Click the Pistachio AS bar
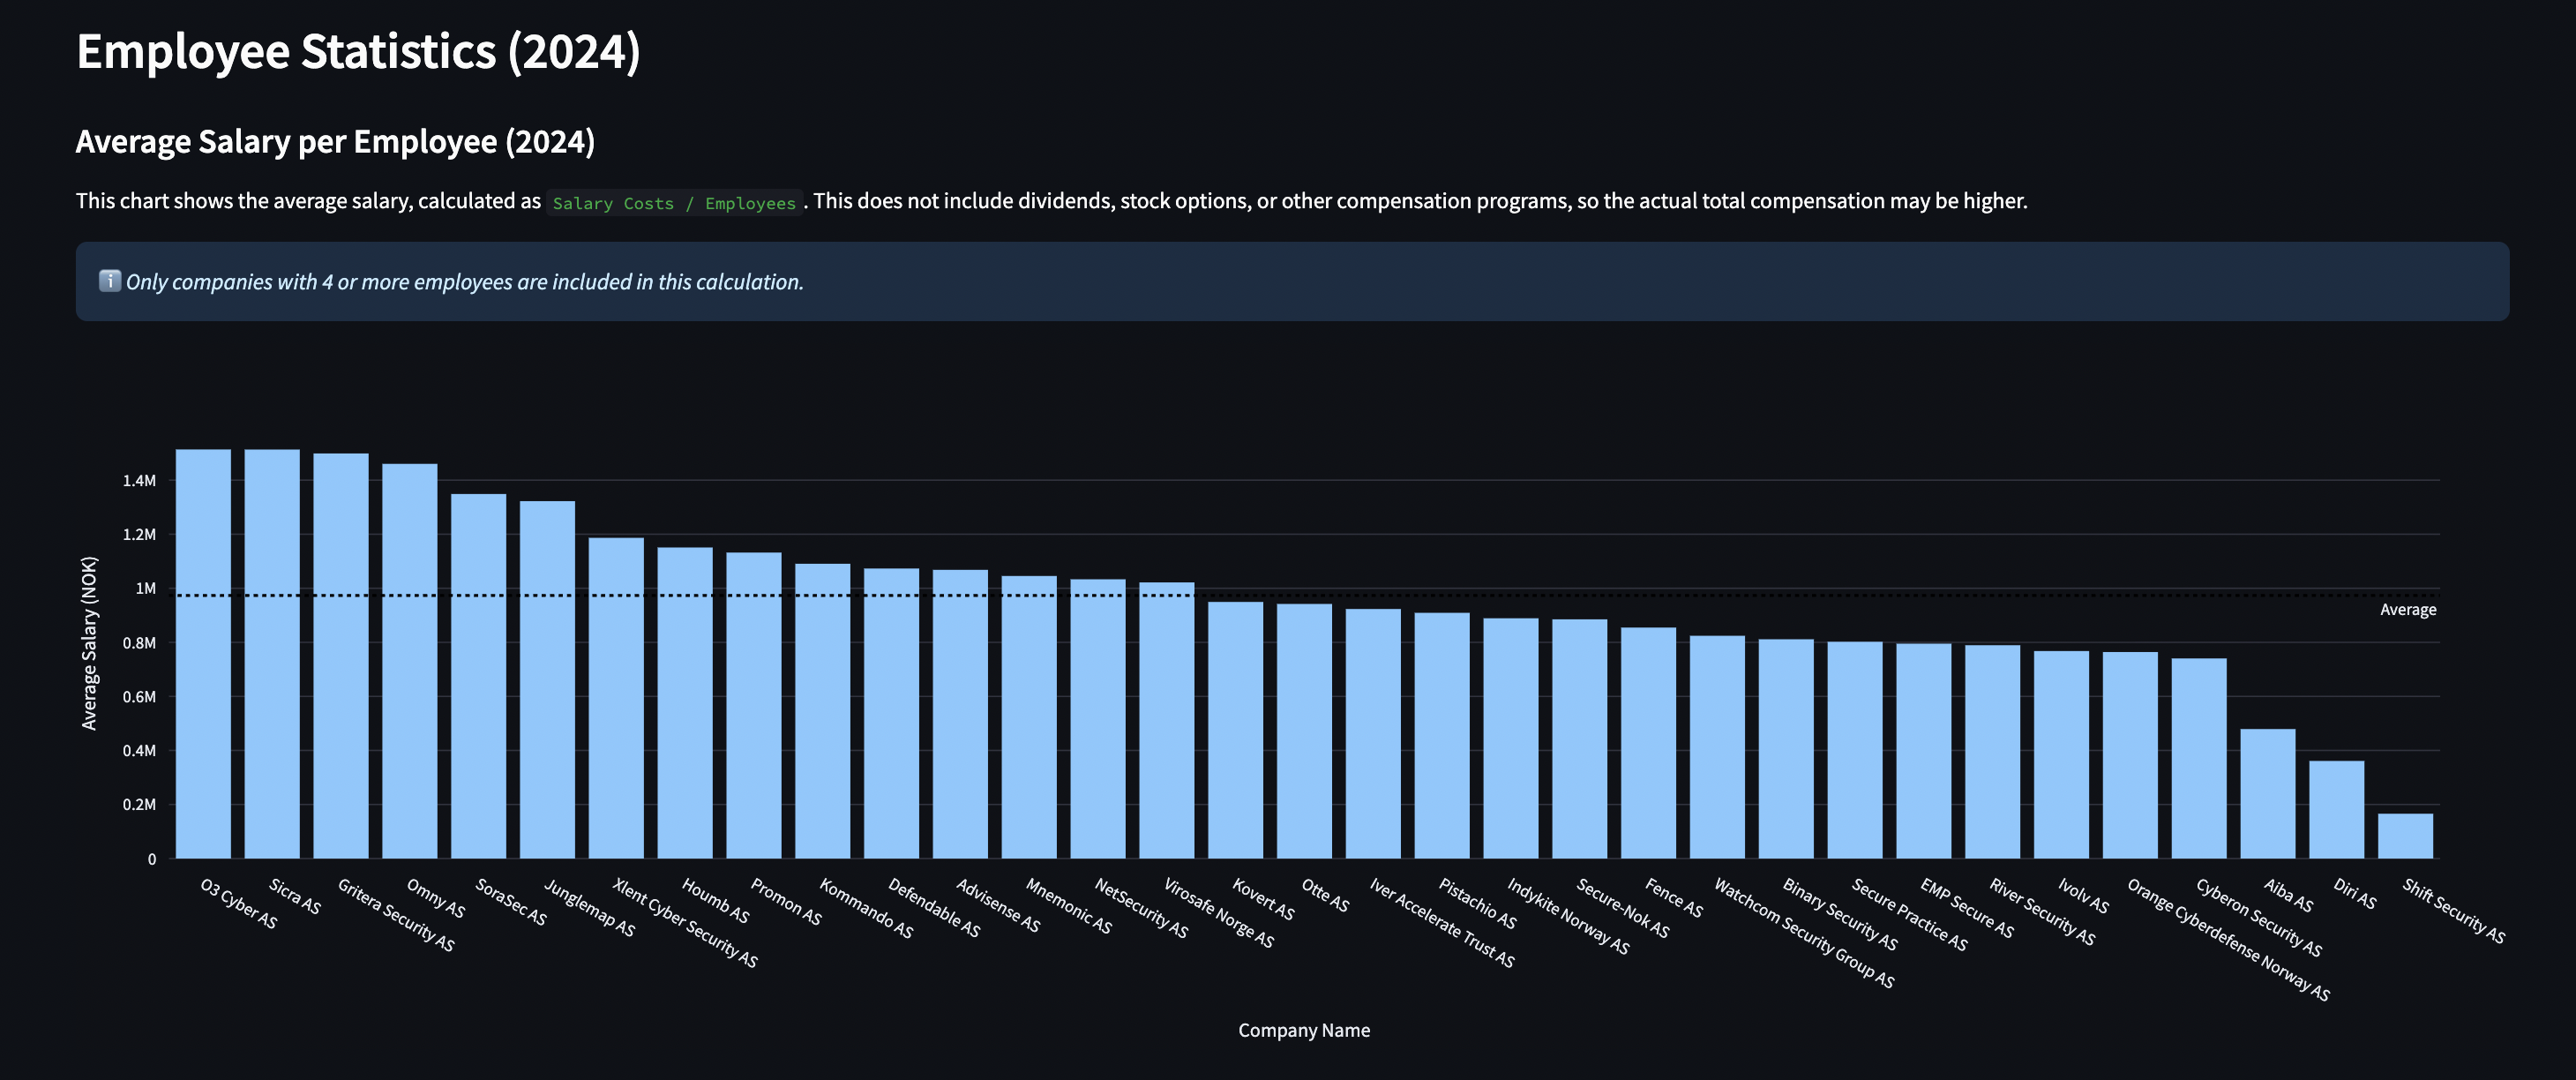Viewport: 2576px width, 1080px height. tap(1442, 736)
